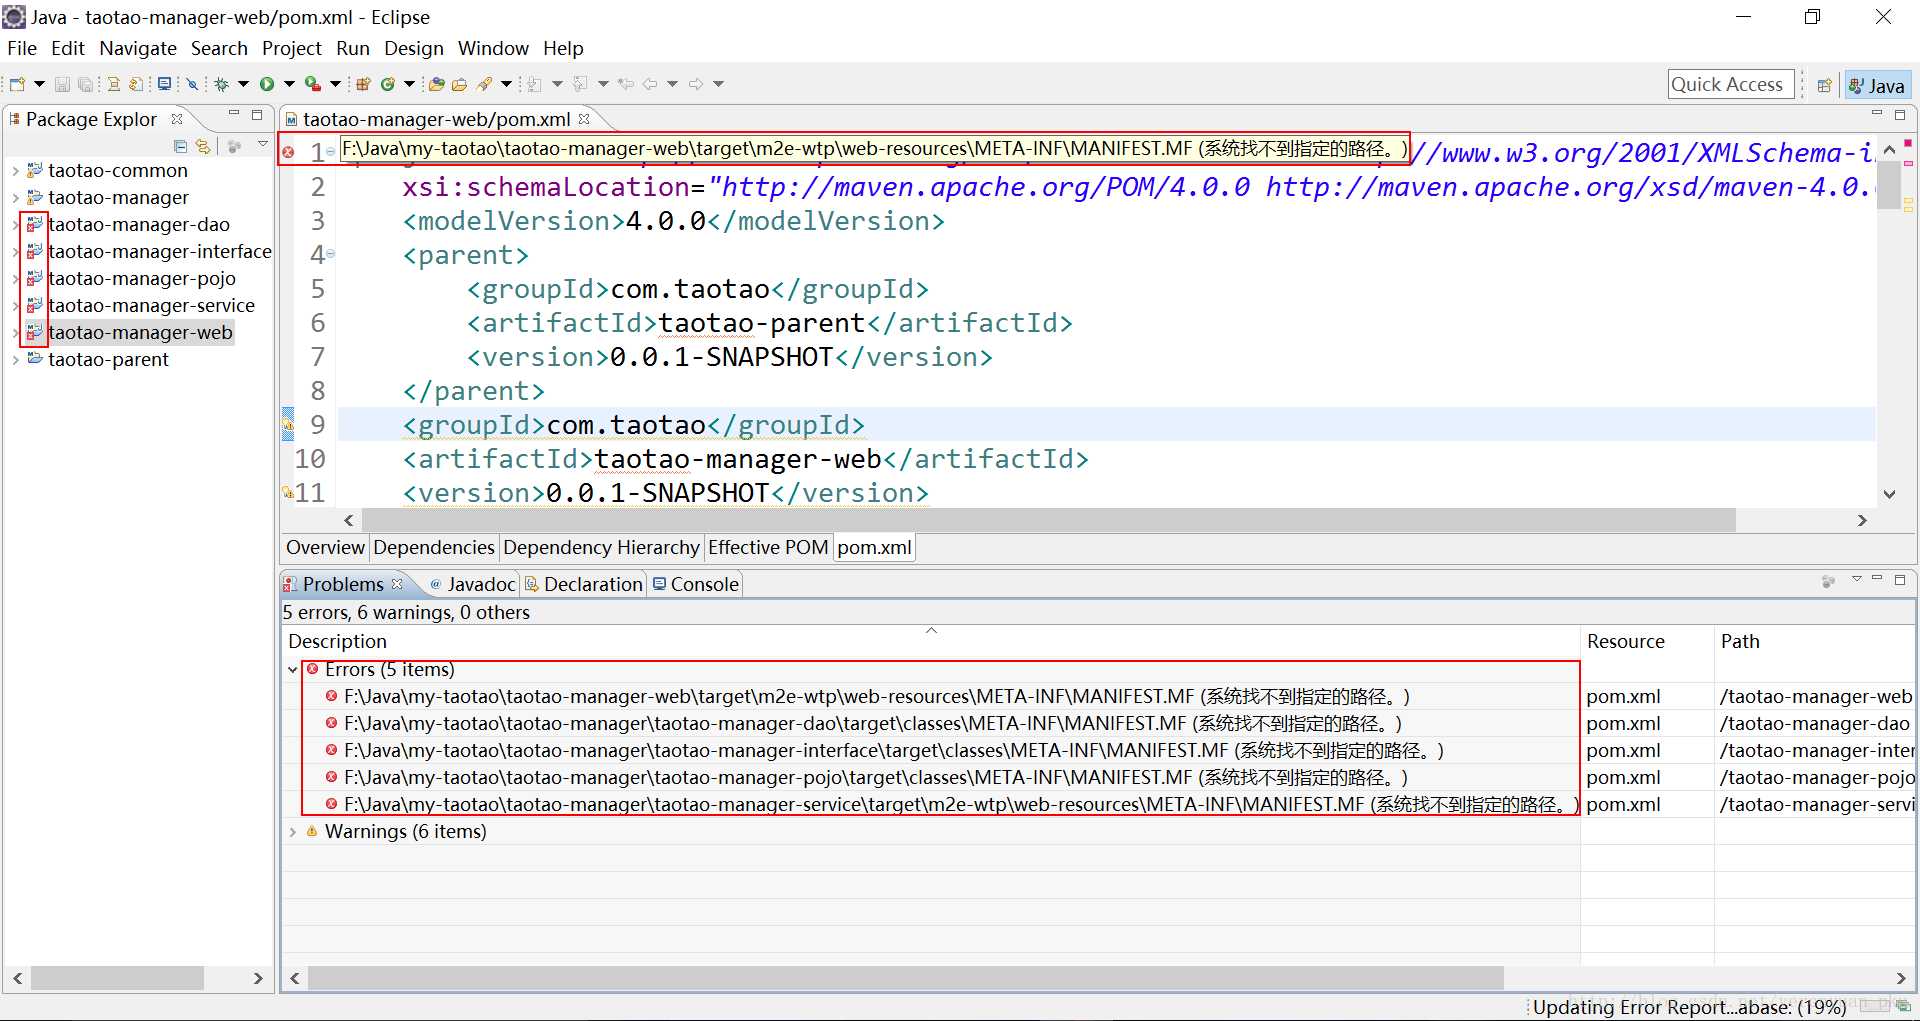Click the Updating Error Report progress indicator
The image size is (1920, 1021).
click(1689, 1007)
